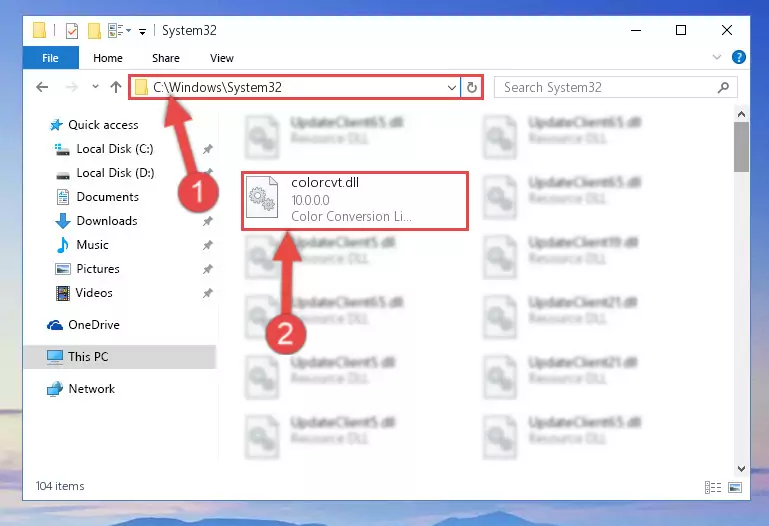
Task: Click the 10.0.0.0 version text
Action: point(310,200)
